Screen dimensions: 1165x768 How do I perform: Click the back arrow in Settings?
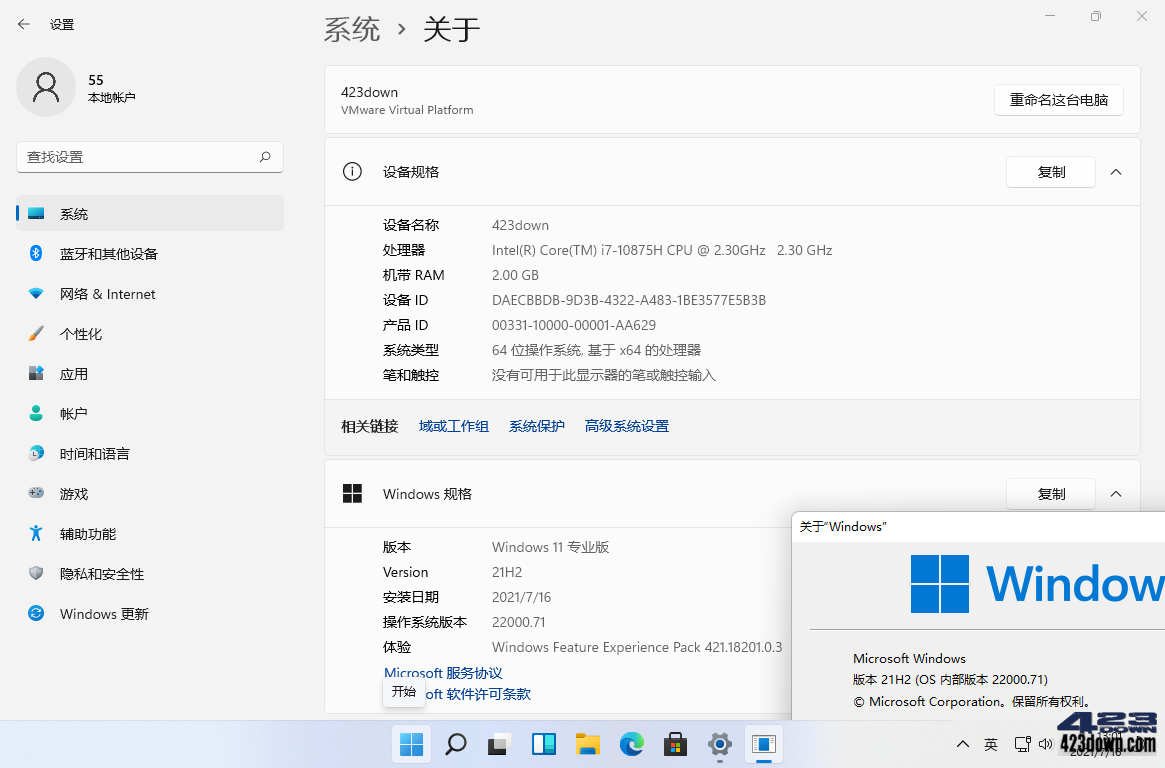(24, 24)
